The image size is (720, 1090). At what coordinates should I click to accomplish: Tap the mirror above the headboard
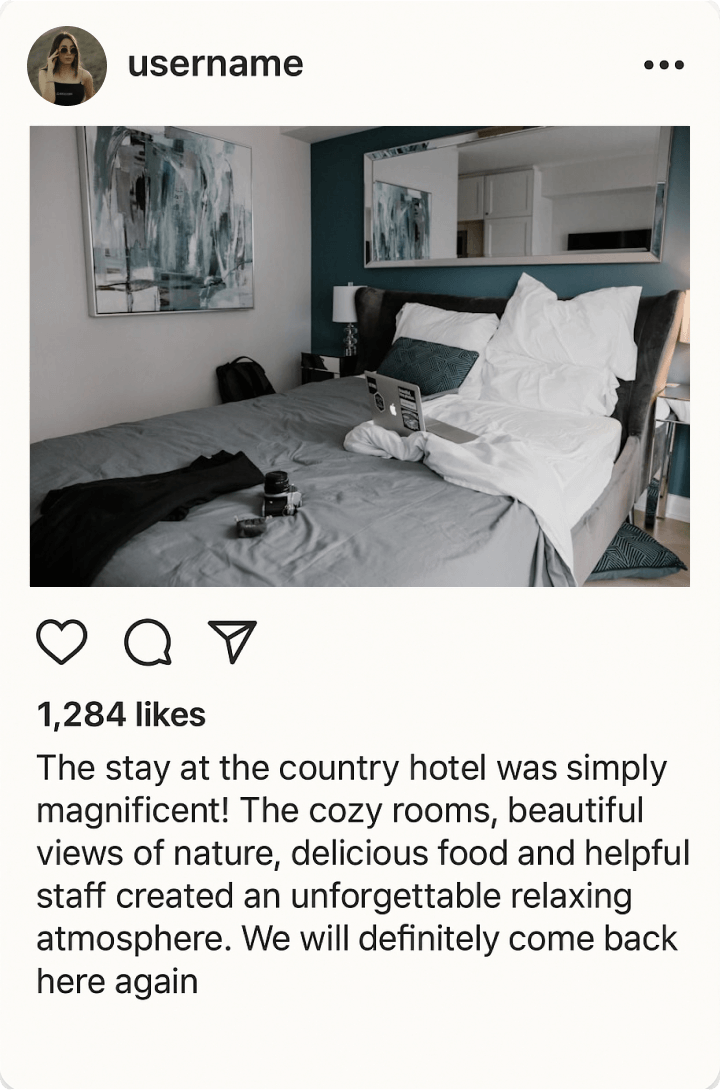518,197
